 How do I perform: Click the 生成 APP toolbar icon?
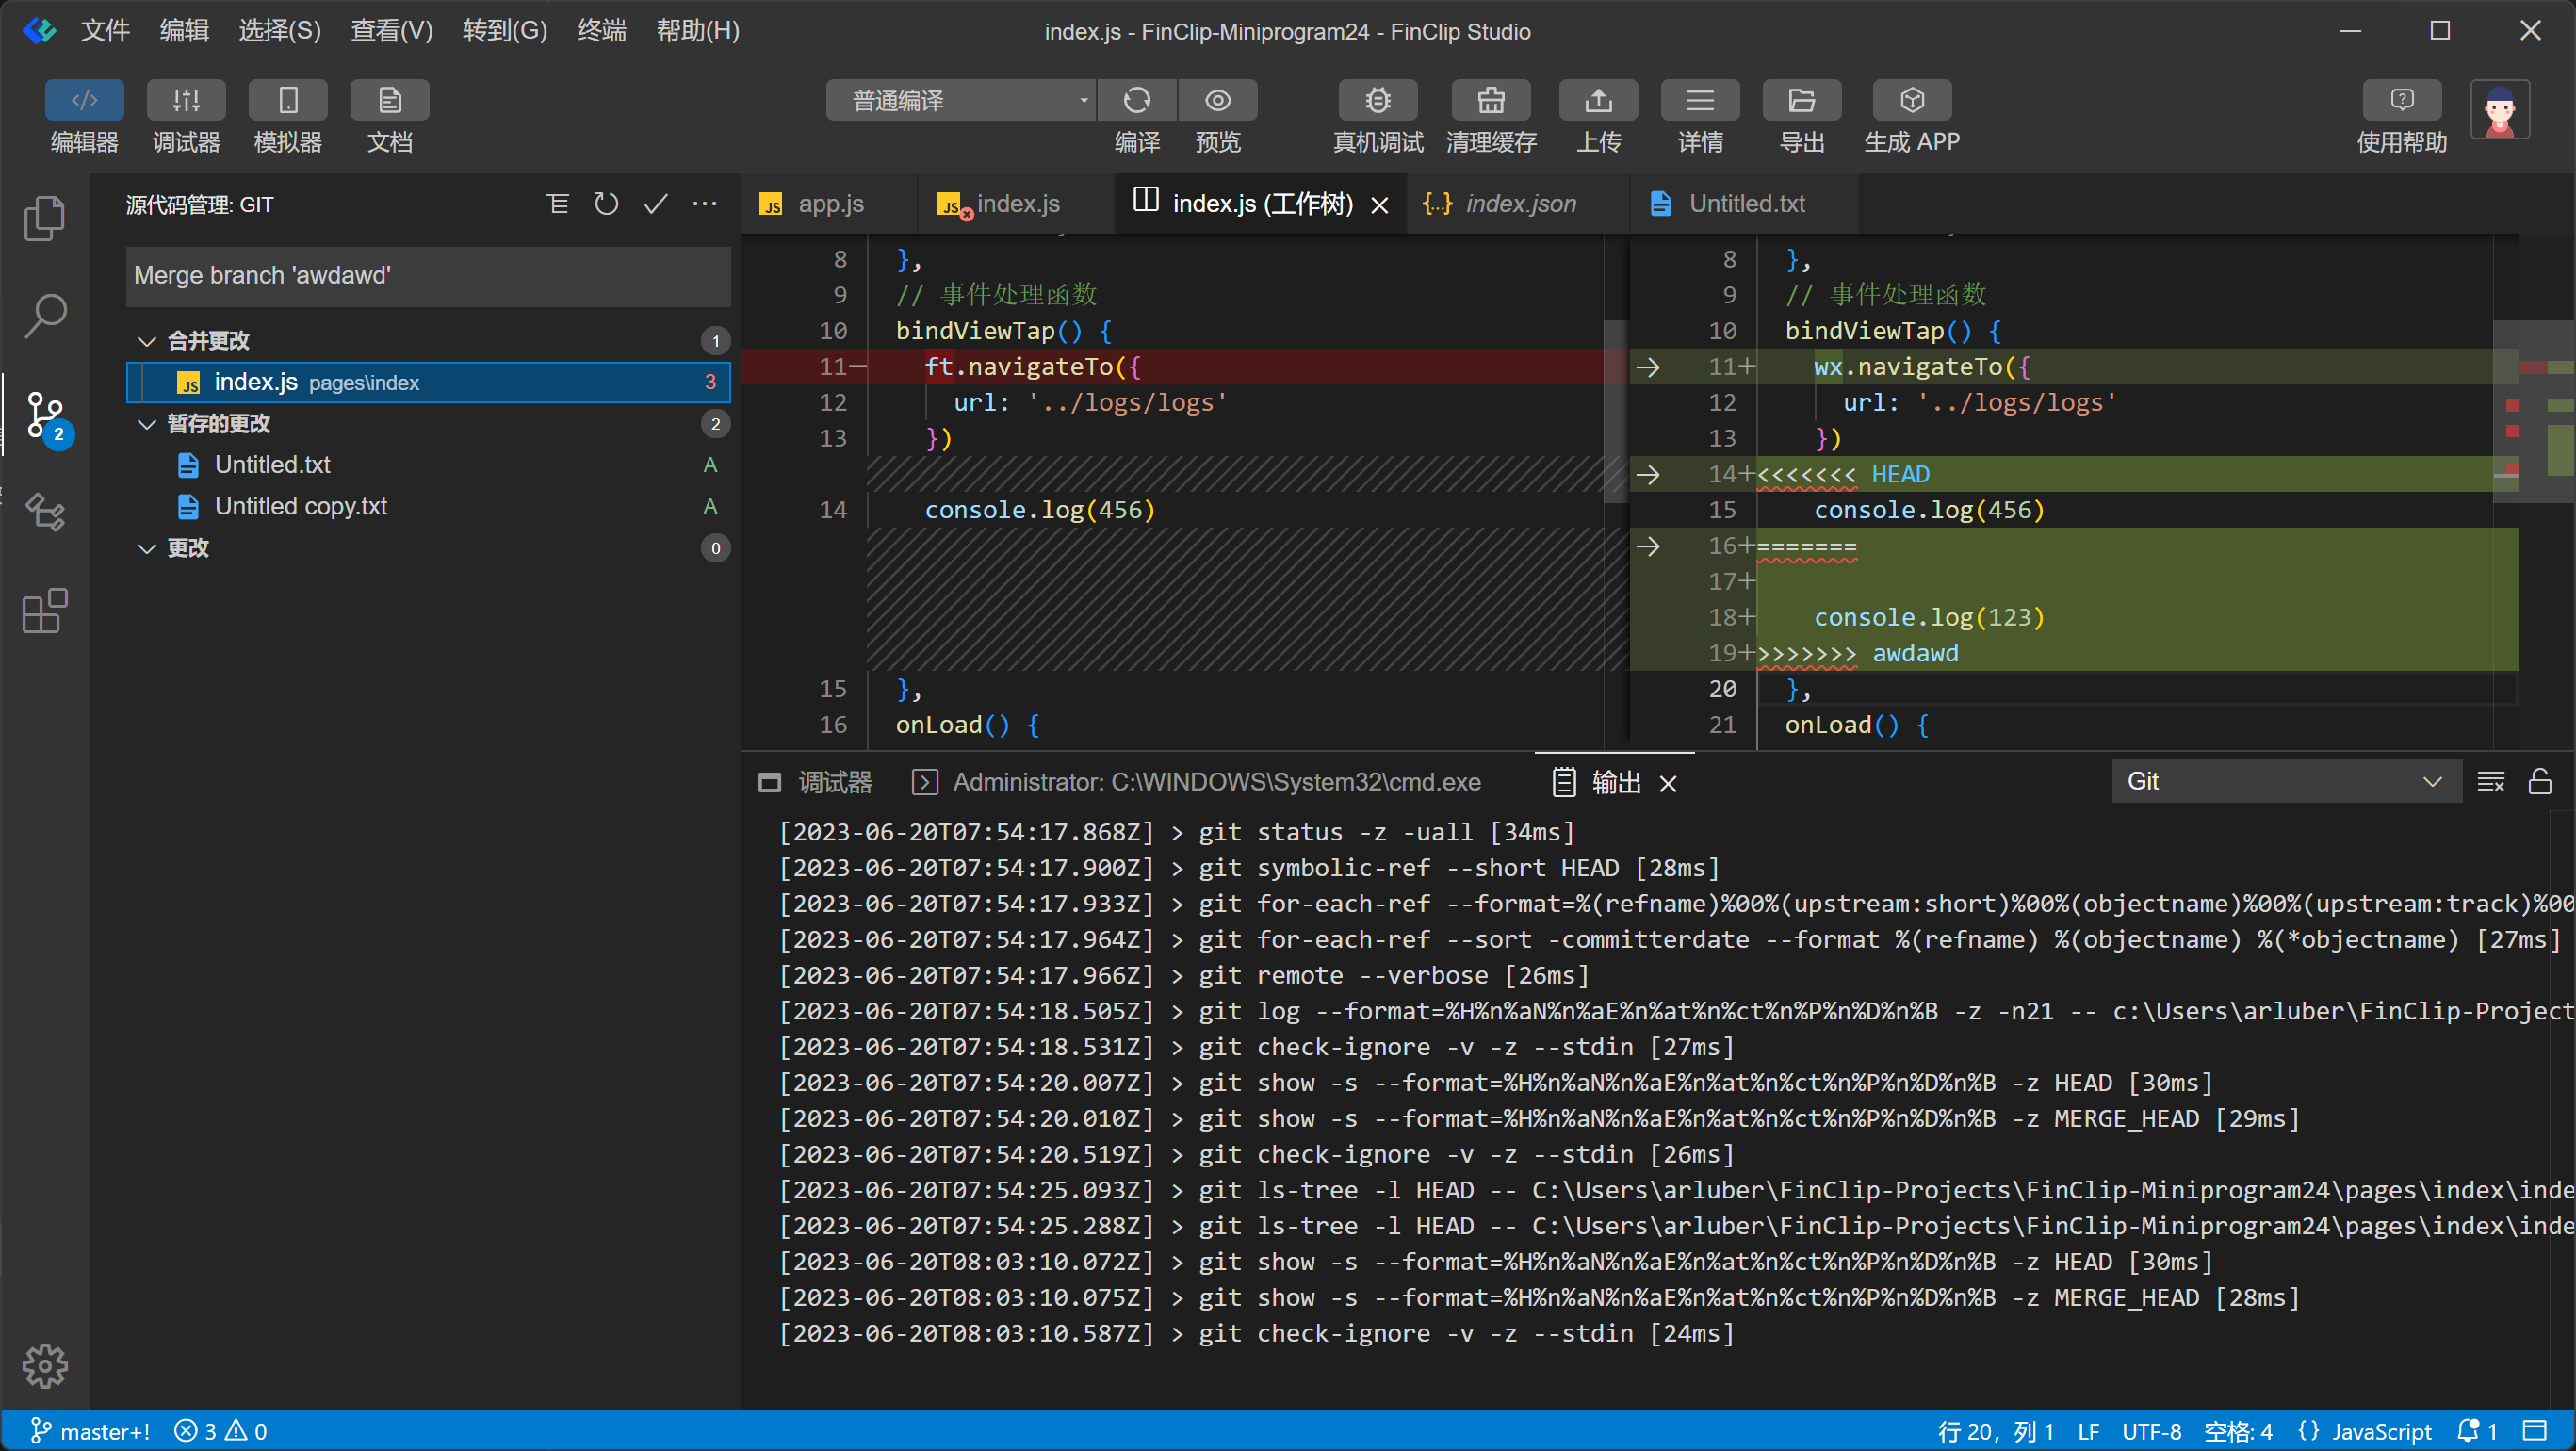1911,101
